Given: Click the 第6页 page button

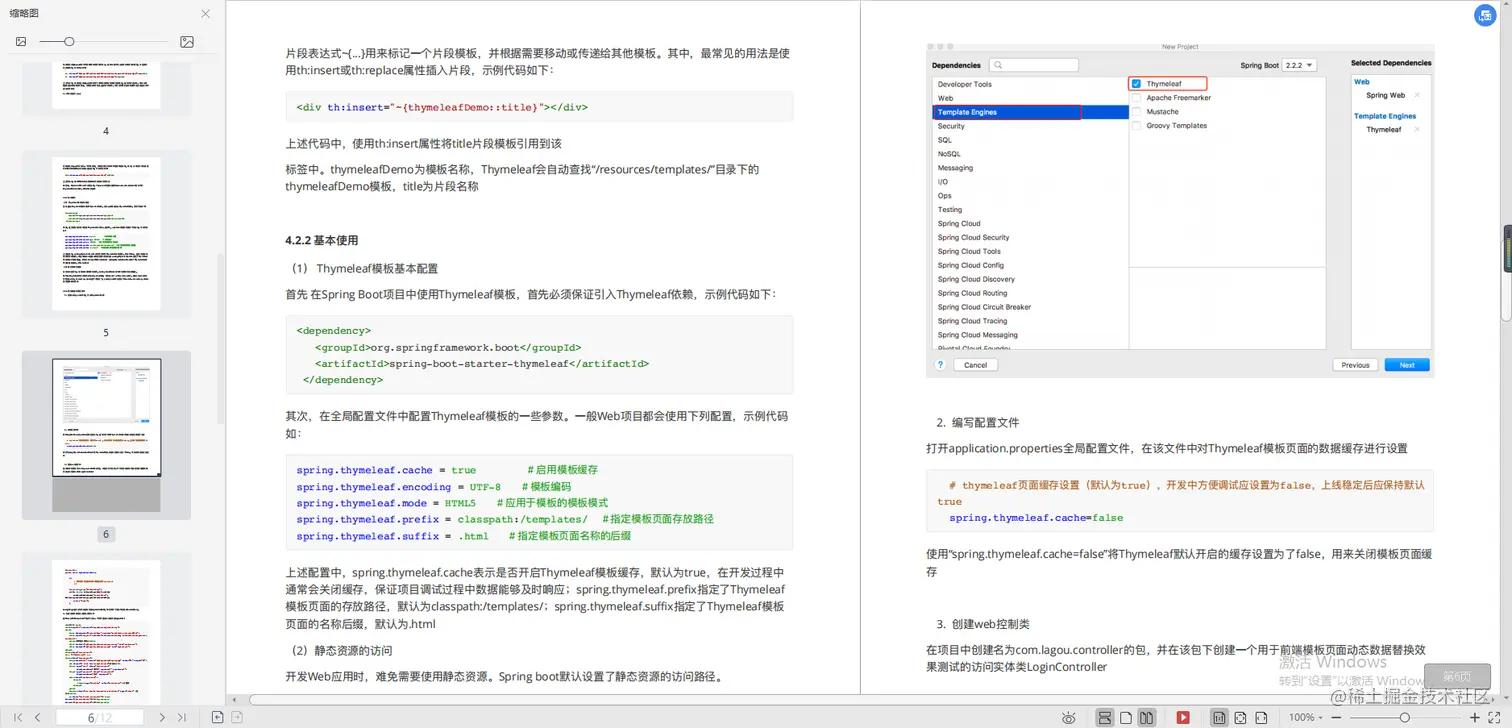Looking at the screenshot, I should click(x=1456, y=677).
